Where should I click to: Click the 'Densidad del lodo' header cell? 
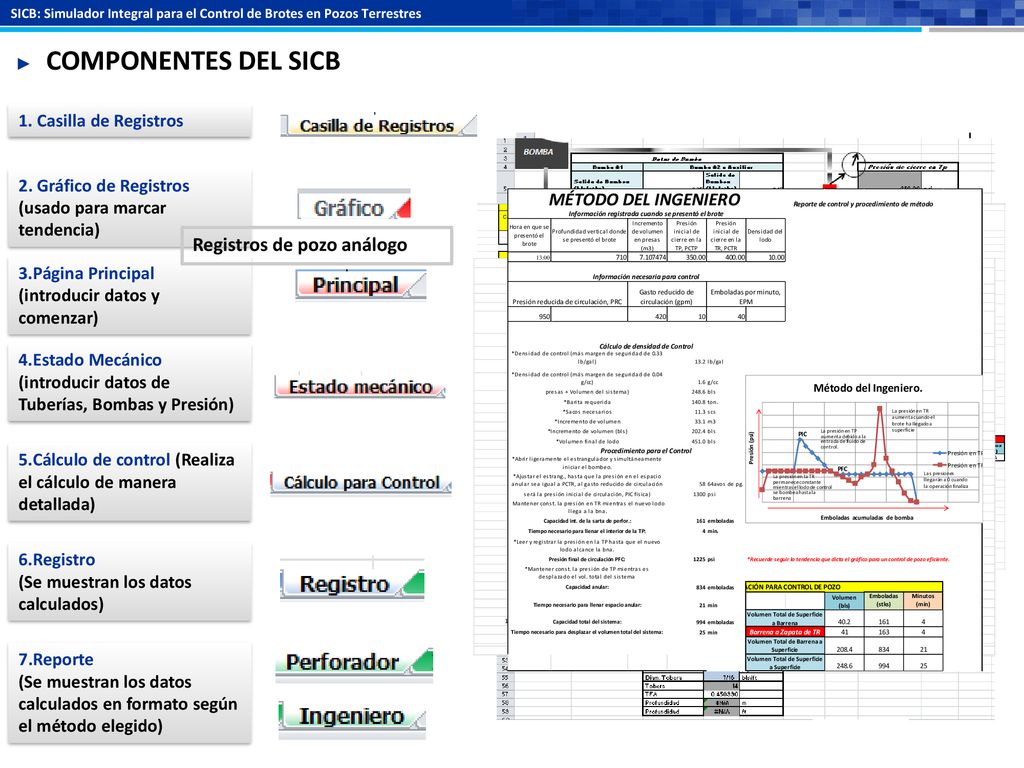coord(765,236)
